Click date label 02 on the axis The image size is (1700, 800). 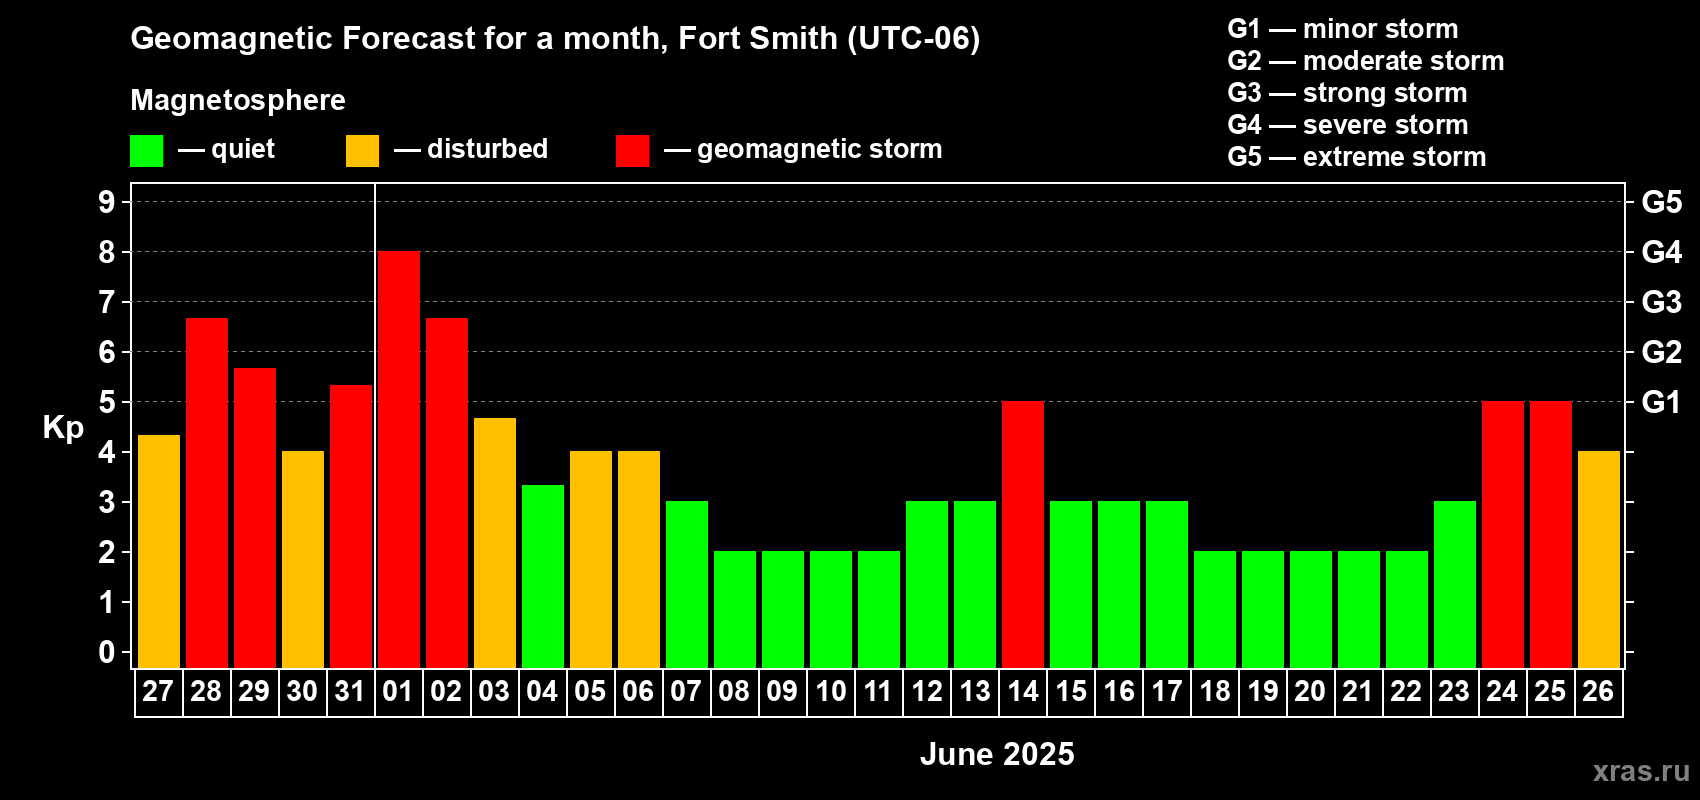click(x=446, y=692)
